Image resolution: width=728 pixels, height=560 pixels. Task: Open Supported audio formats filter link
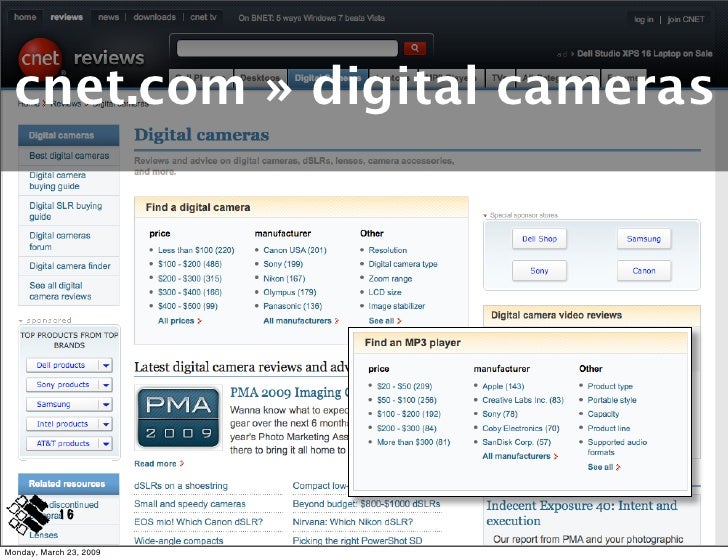pos(617,447)
